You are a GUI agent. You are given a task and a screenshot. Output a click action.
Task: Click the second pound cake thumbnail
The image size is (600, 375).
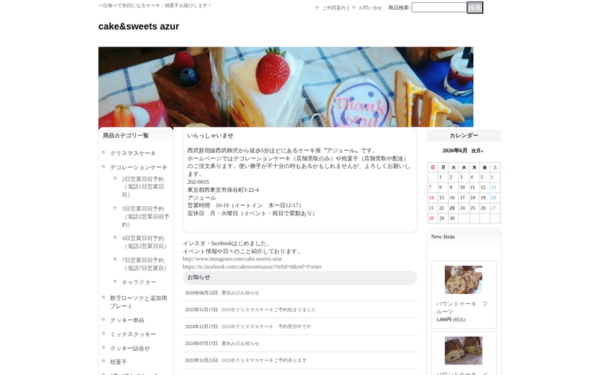[x=463, y=351]
